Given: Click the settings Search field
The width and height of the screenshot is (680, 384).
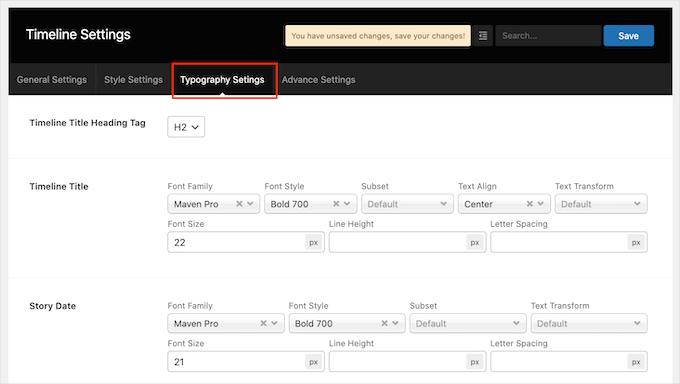Looking at the screenshot, I should coord(548,36).
